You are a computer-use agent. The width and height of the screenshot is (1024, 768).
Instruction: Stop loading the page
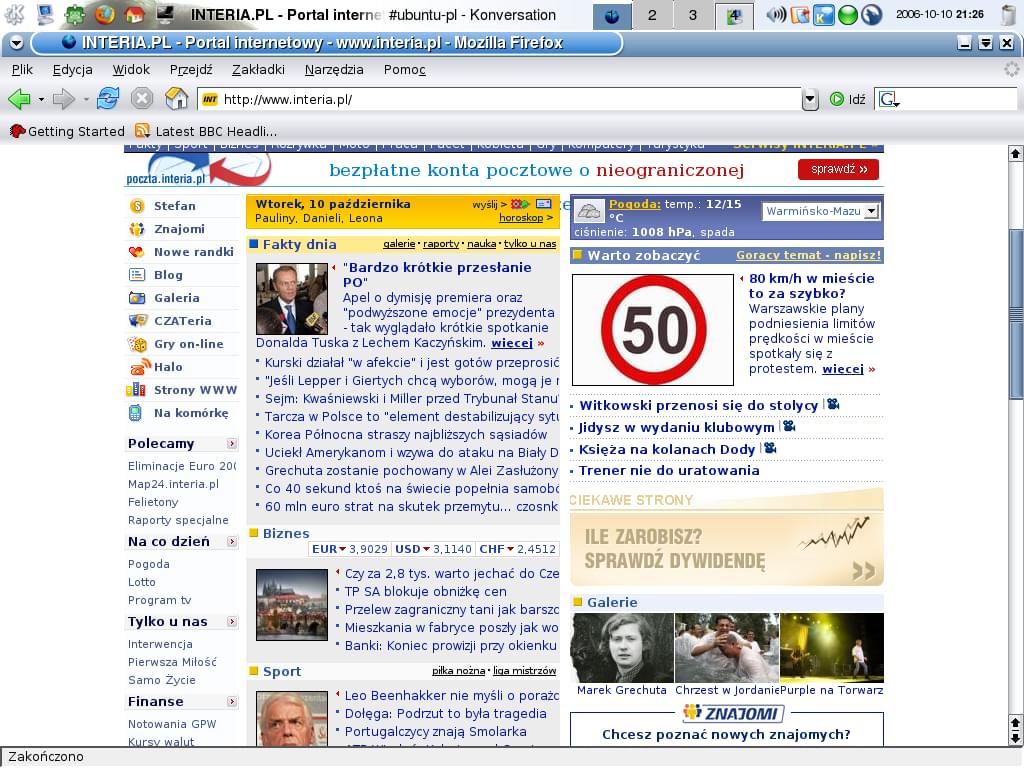[x=142, y=99]
